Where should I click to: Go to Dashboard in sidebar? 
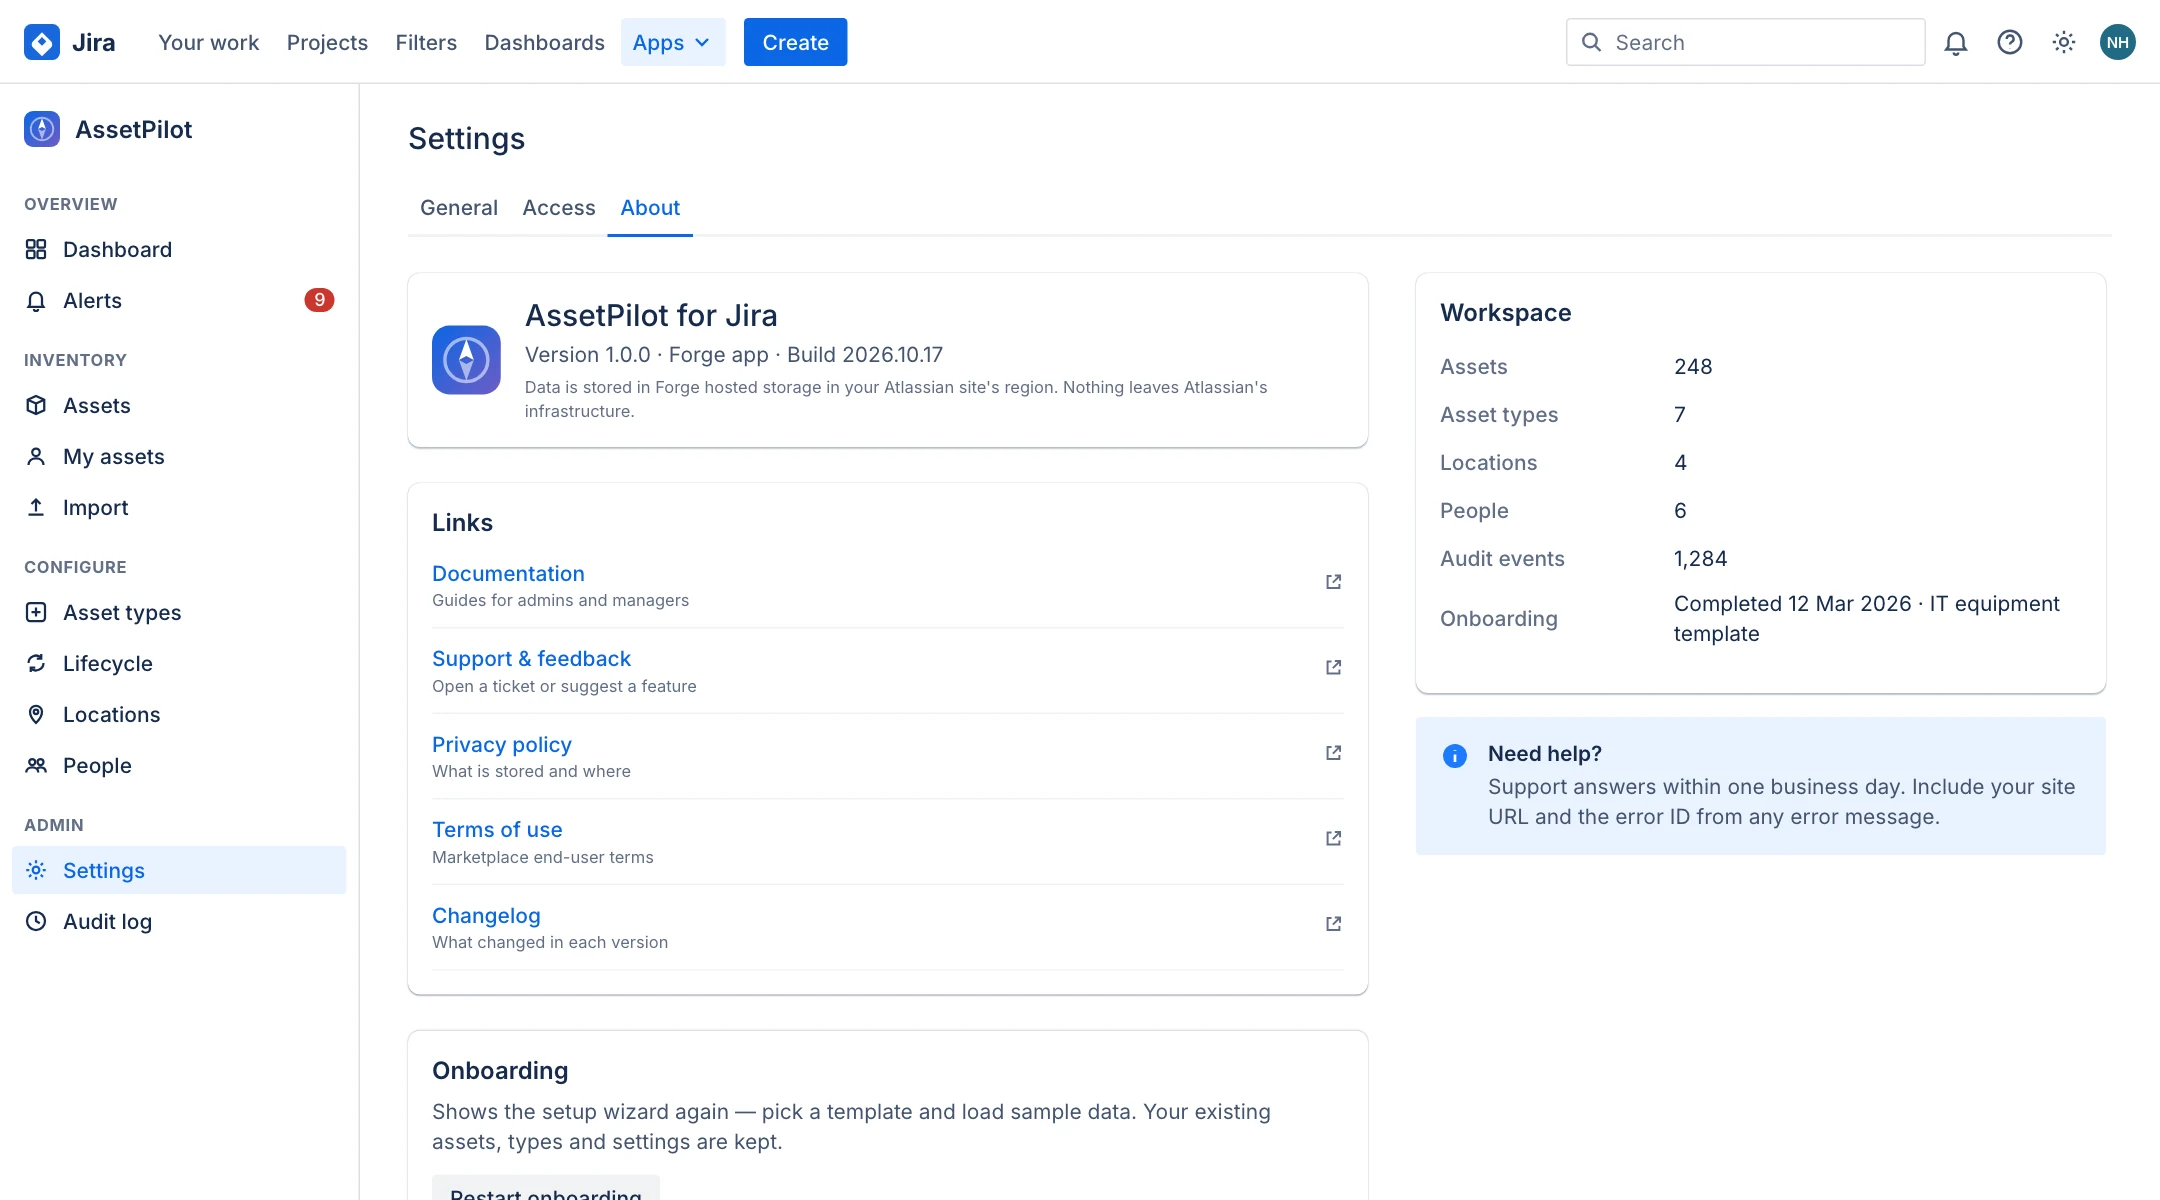[x=179, y=250]
